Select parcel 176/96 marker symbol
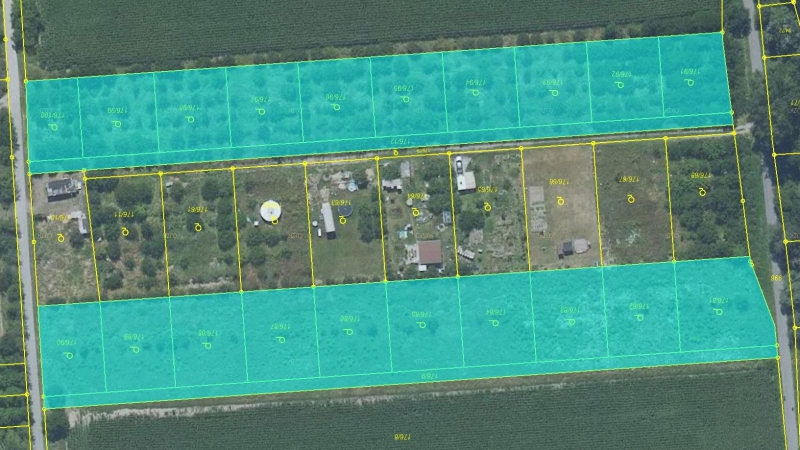 point(336,107)
